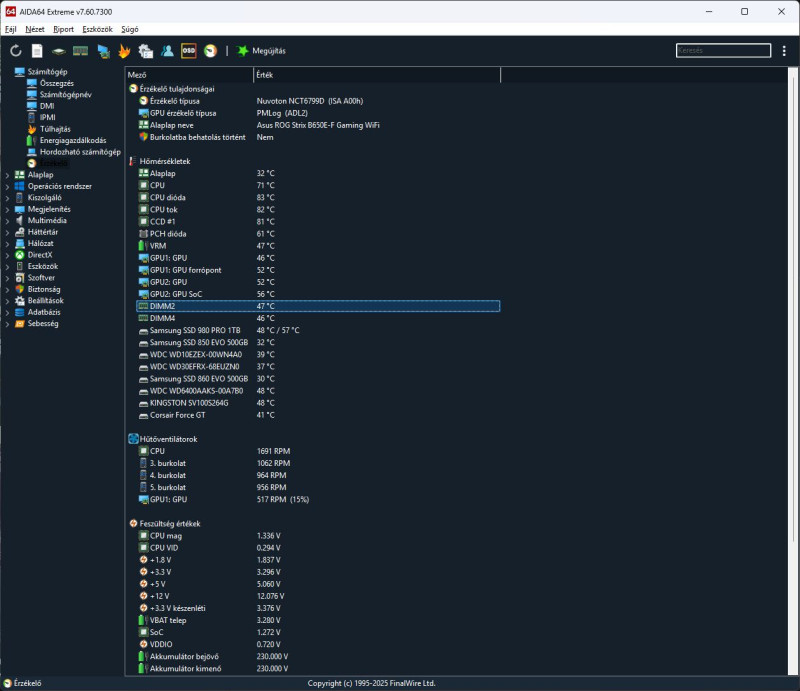Open the Nézet menu

[x=35, y=29]
